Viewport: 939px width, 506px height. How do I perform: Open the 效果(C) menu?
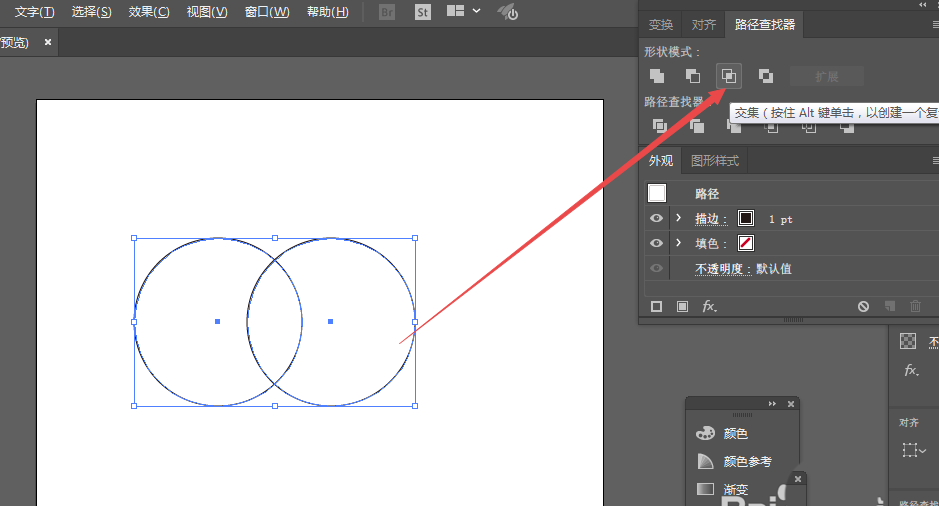coord(149,12)
